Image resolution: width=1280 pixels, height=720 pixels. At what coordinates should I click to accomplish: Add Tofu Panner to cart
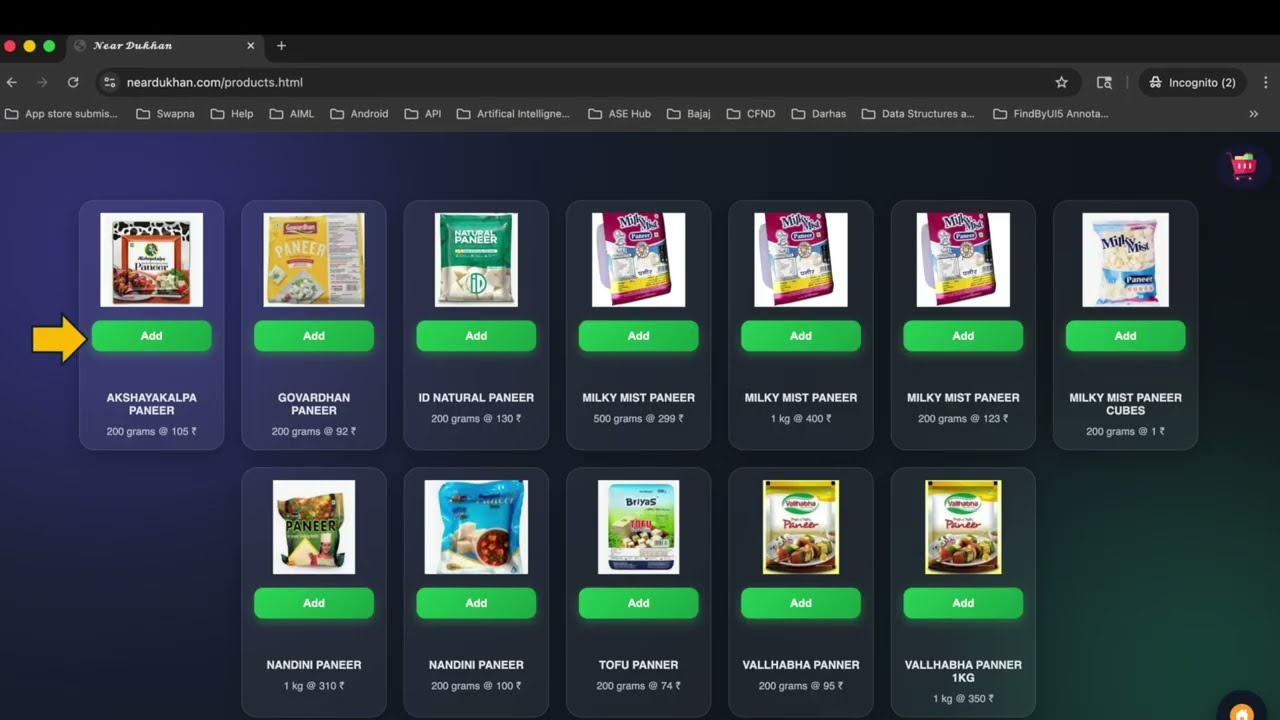(638, 603)
